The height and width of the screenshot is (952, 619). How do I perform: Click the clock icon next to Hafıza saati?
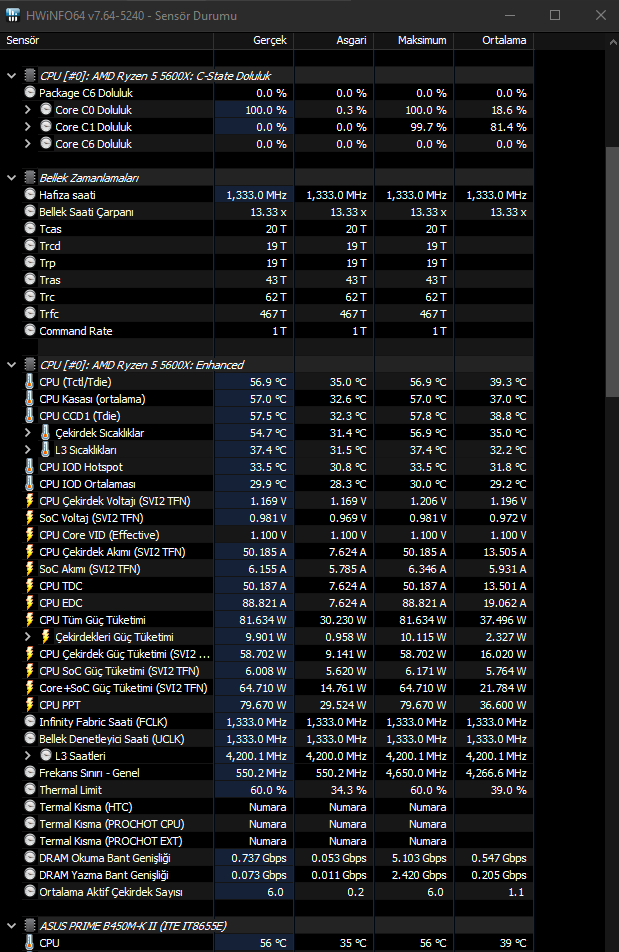pyautogui.click(x=30, y=194)
